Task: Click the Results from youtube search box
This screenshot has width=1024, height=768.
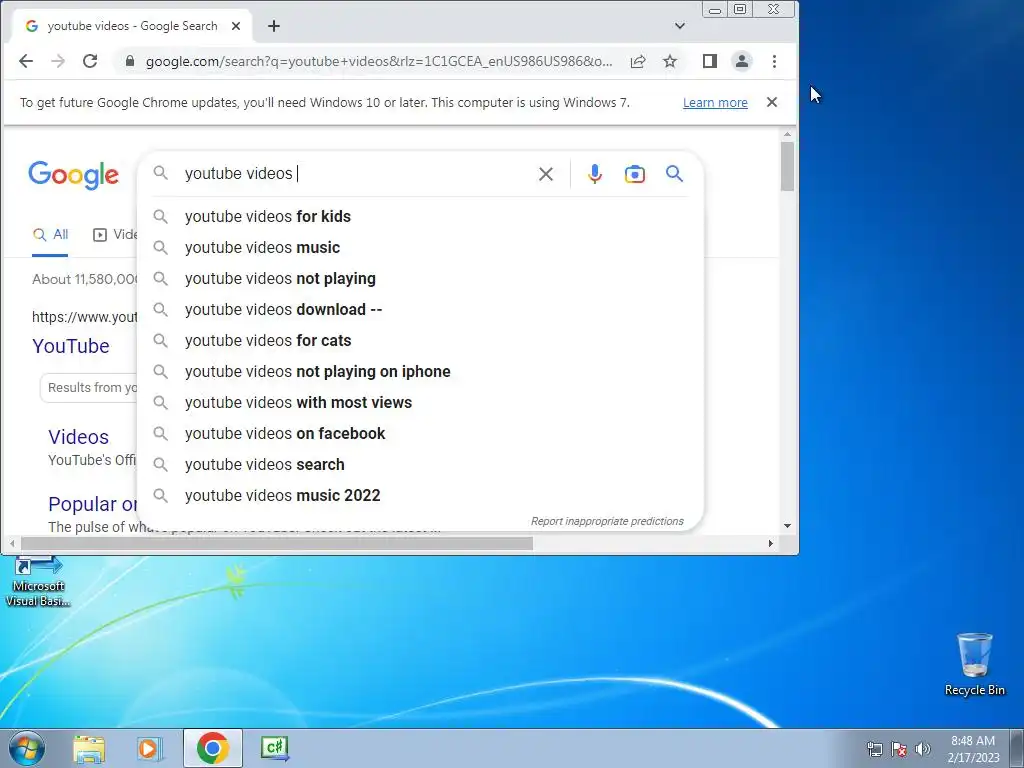Action: 89,388
